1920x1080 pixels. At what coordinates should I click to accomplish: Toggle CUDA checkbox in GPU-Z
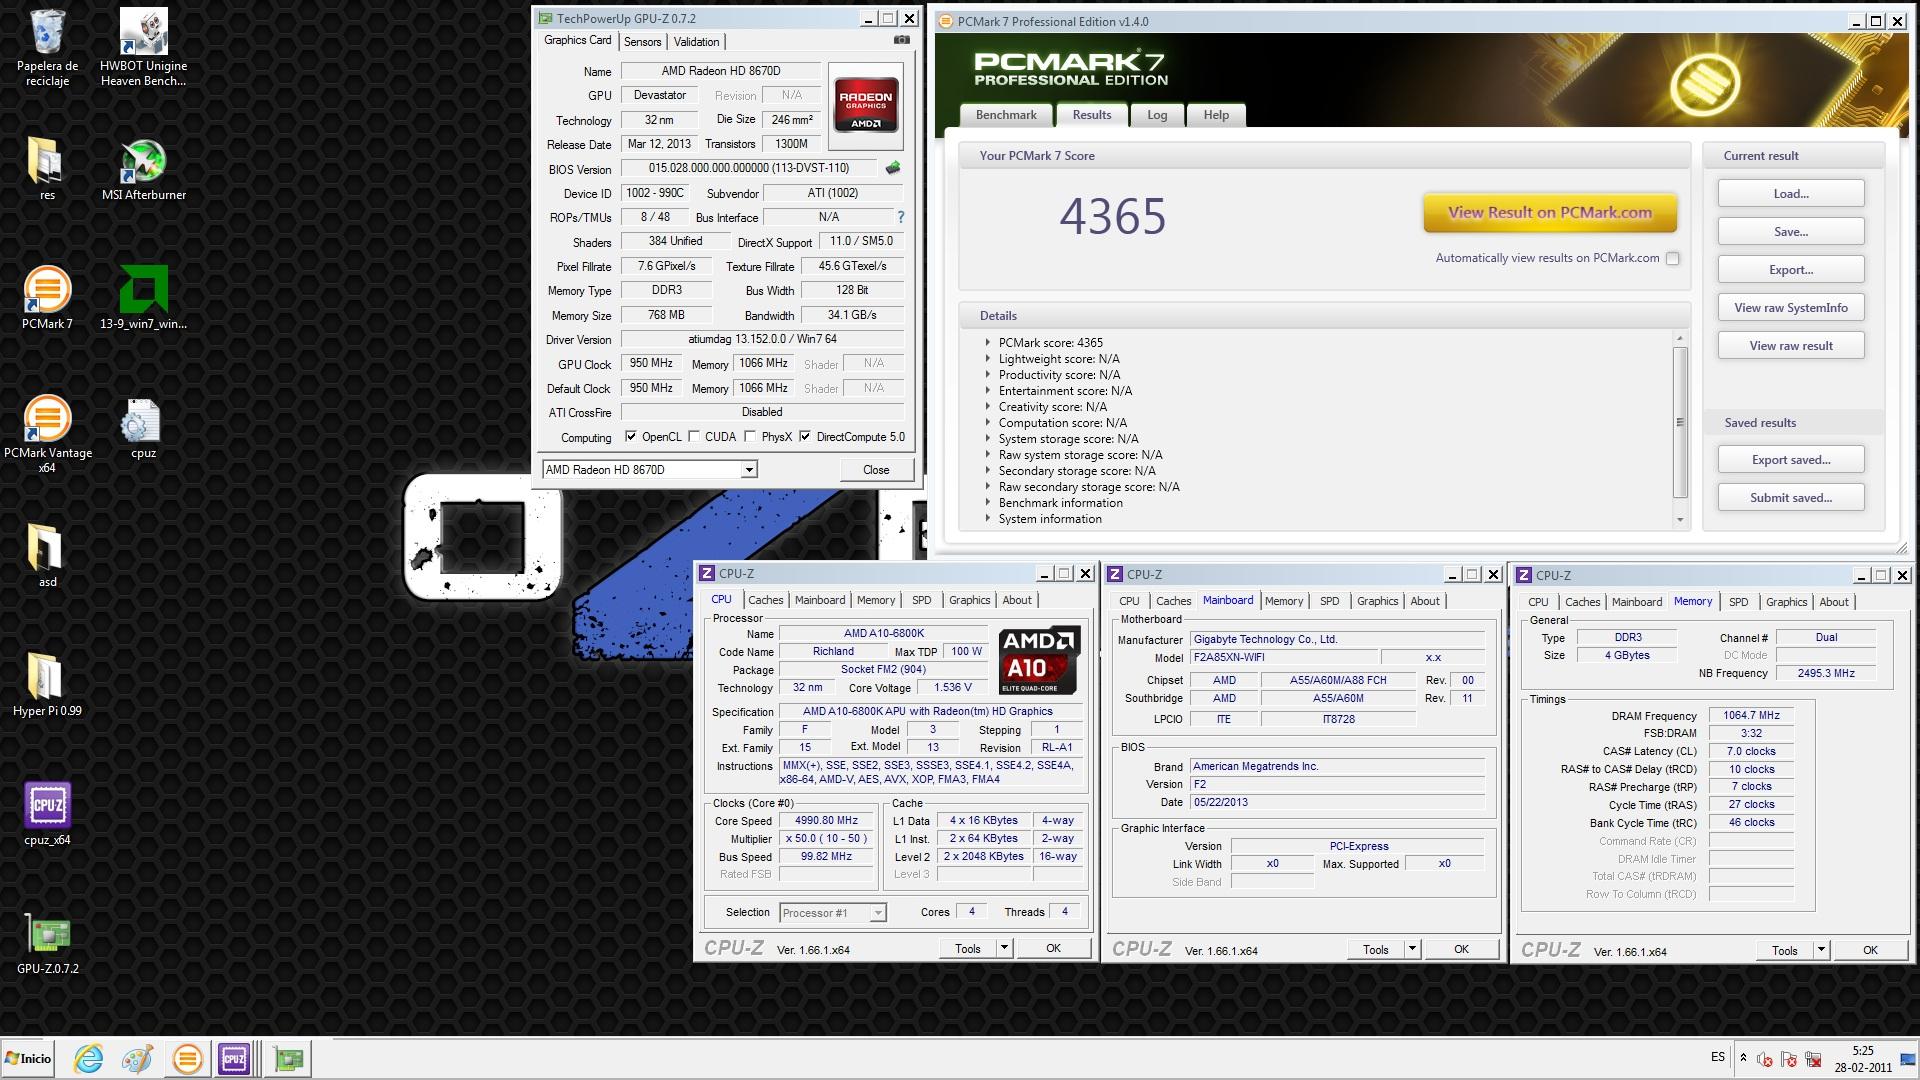(694, 437)
